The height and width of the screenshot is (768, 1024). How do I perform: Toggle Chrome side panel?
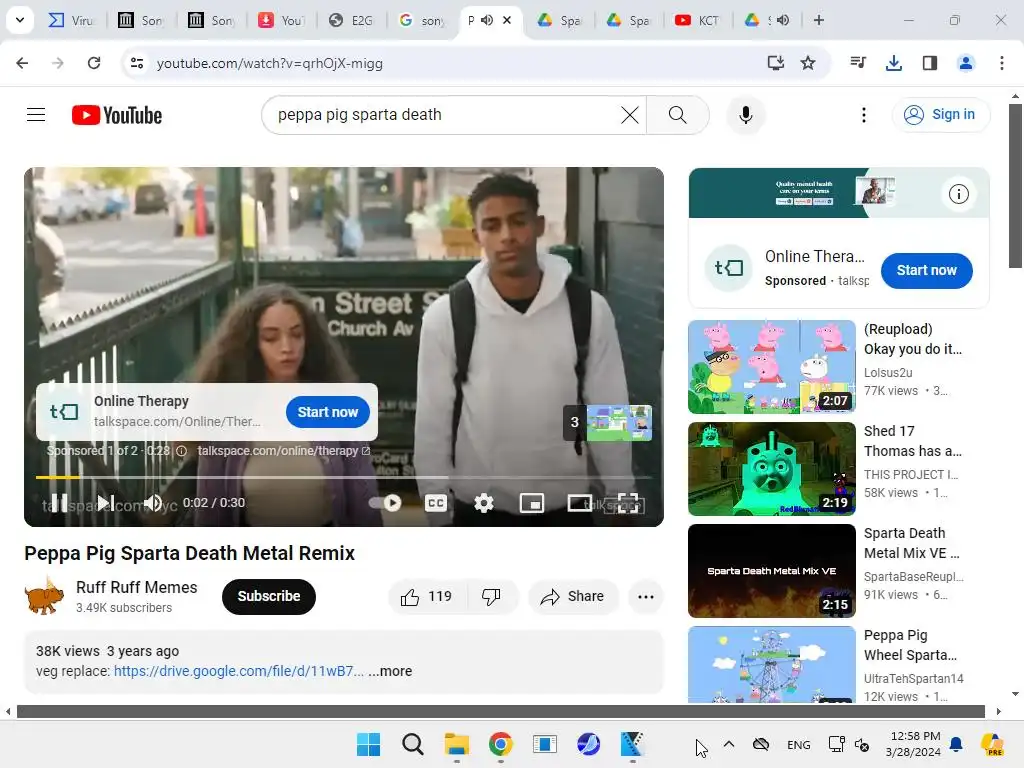point(929,63)
